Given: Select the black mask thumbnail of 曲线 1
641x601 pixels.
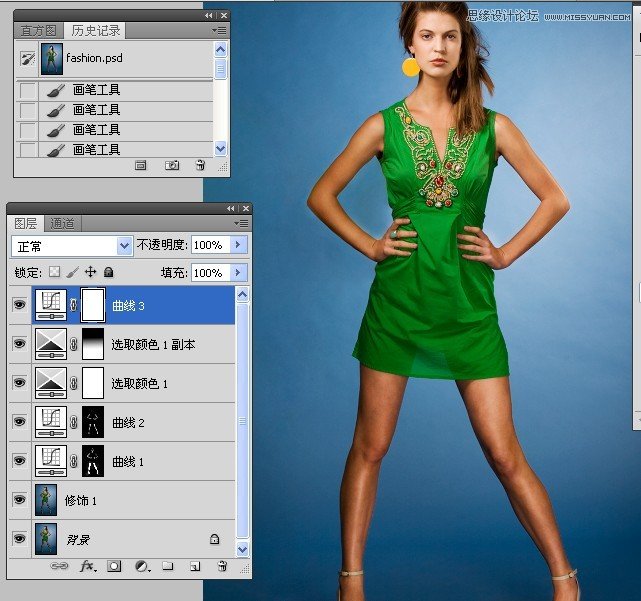Looking at the screenshot, I should tap(93, 461).
